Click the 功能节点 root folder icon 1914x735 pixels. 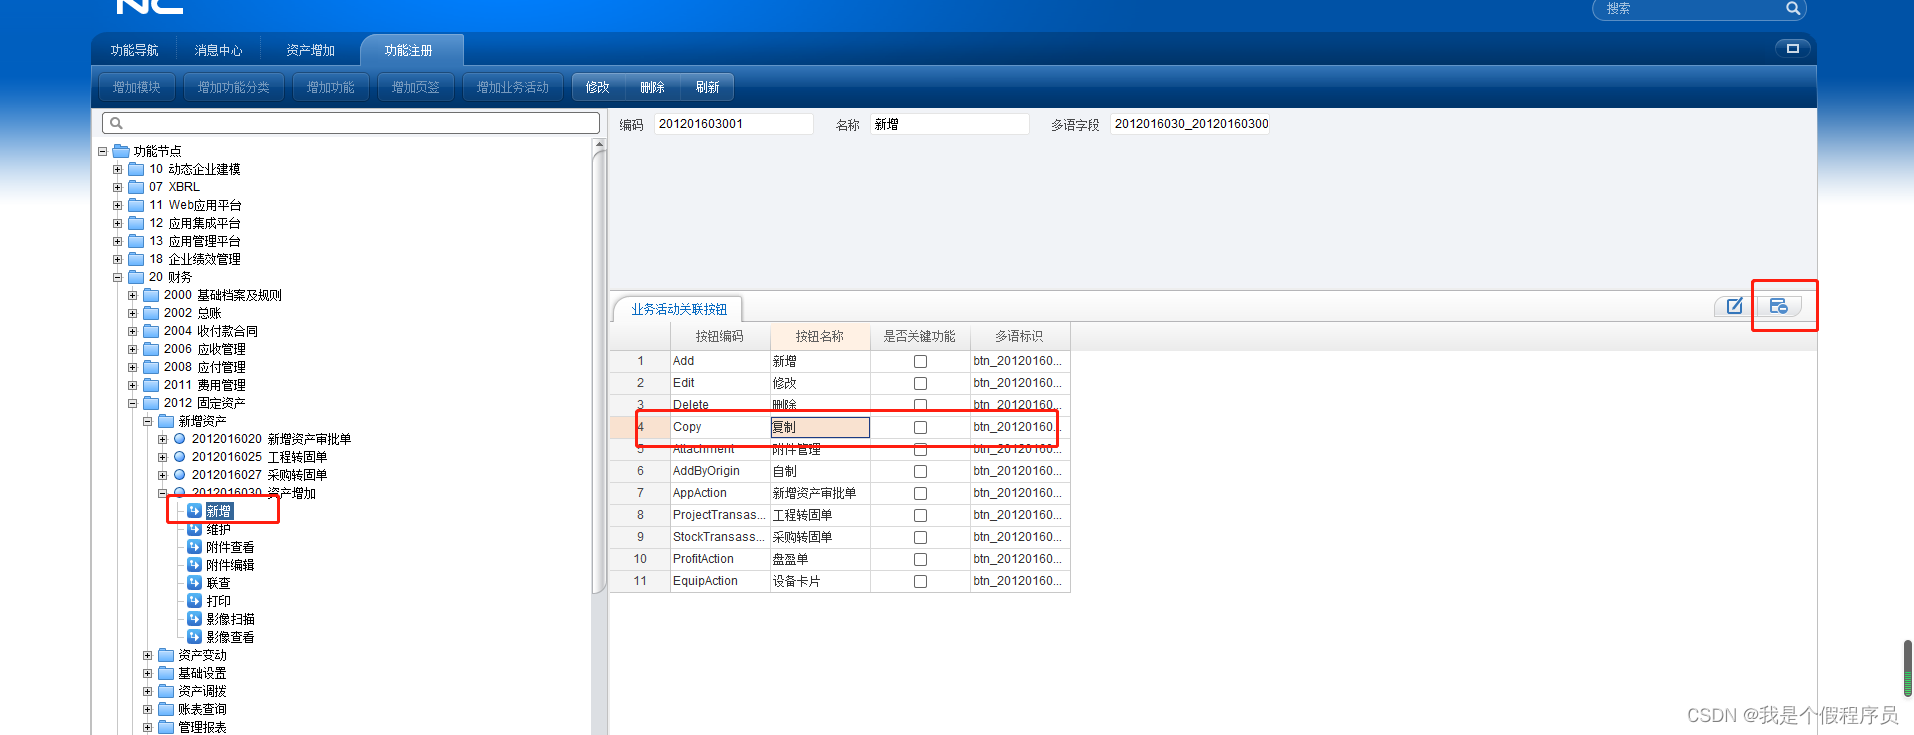point(121,151)
